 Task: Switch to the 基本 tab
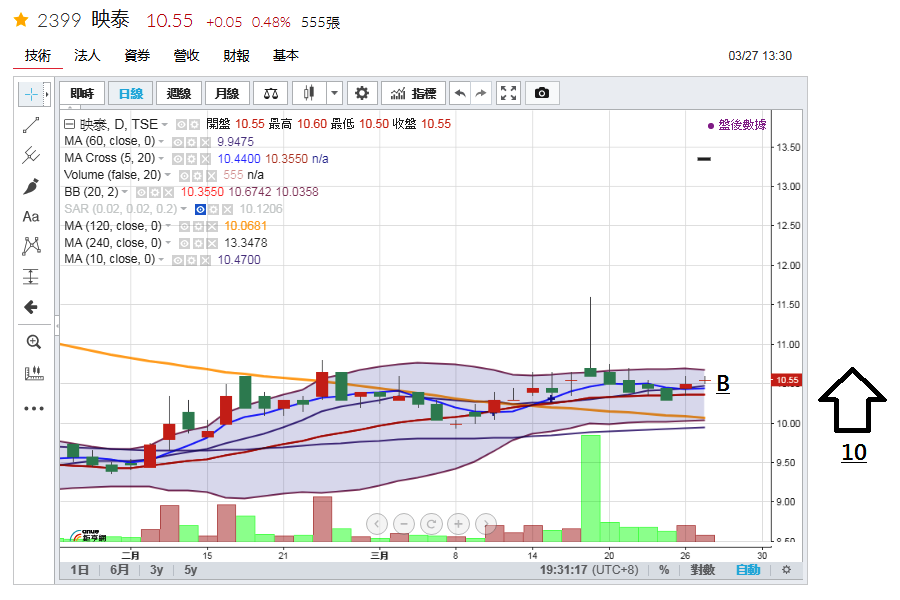pos(286,56)
